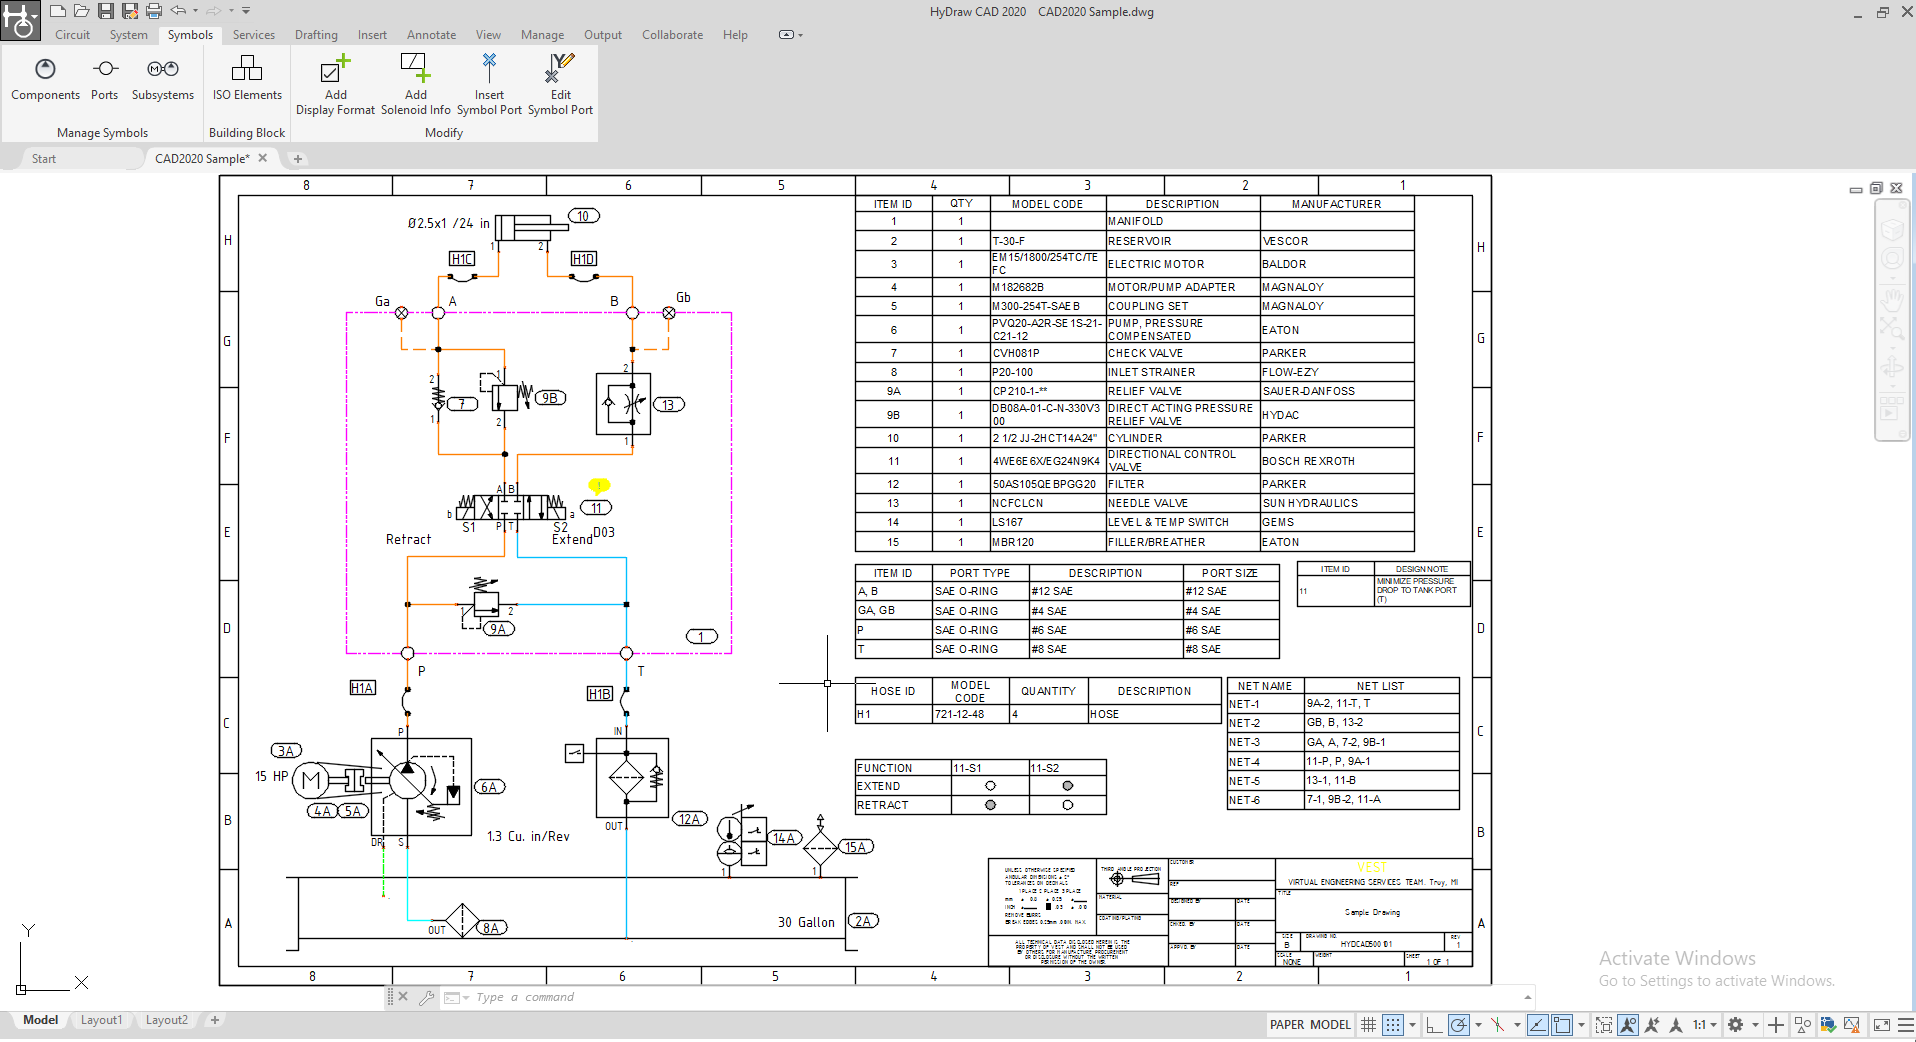1916x1042 pixels.
Task: Add a new drawing tab with plus
Action: click(x=297, y=159)
